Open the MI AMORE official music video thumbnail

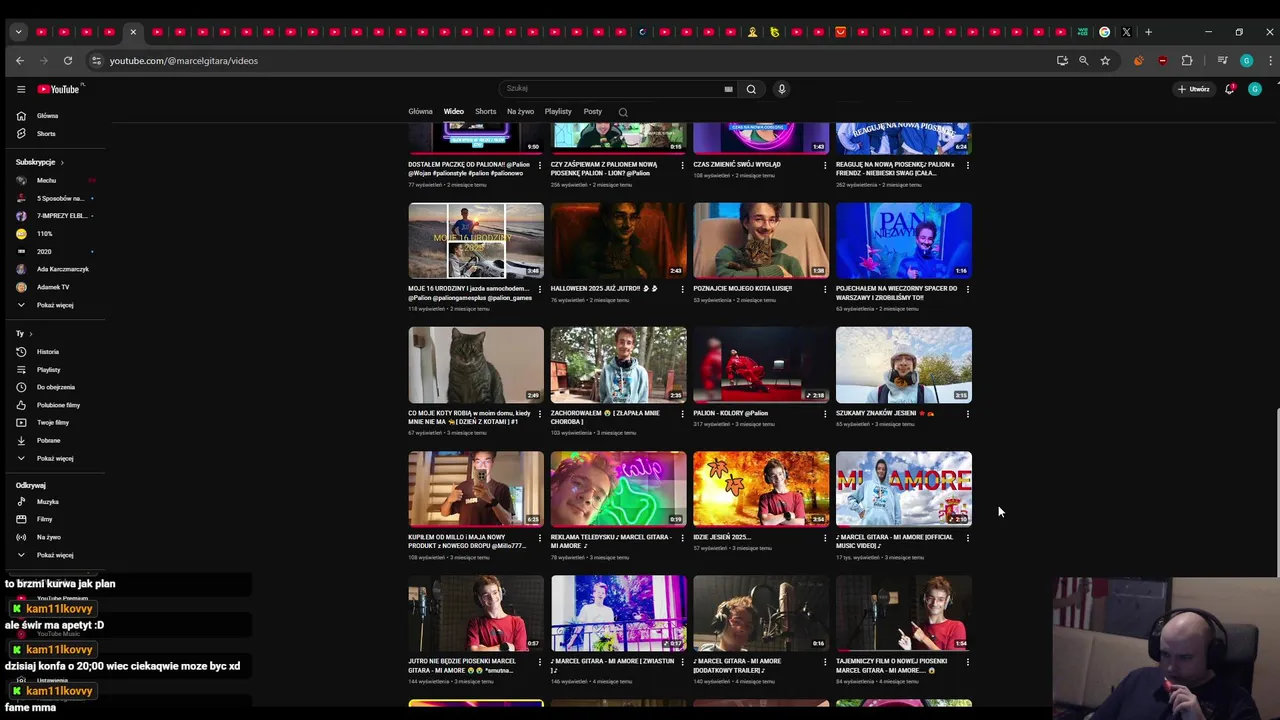click(x=904, y=489)
